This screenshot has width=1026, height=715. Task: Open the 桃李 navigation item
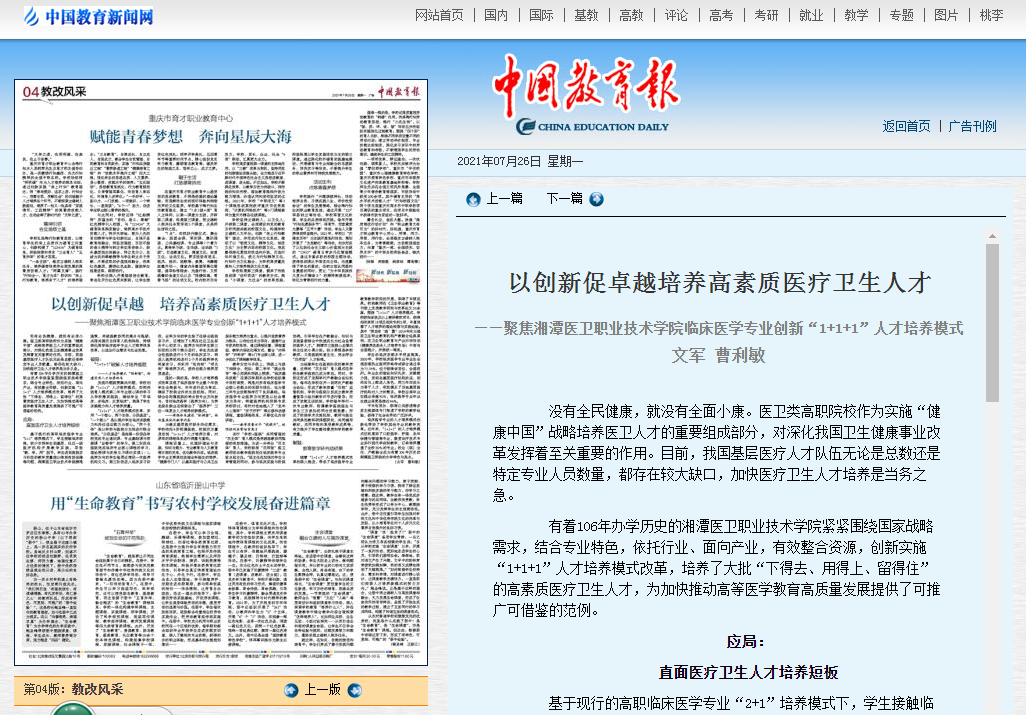pos(991,15)
